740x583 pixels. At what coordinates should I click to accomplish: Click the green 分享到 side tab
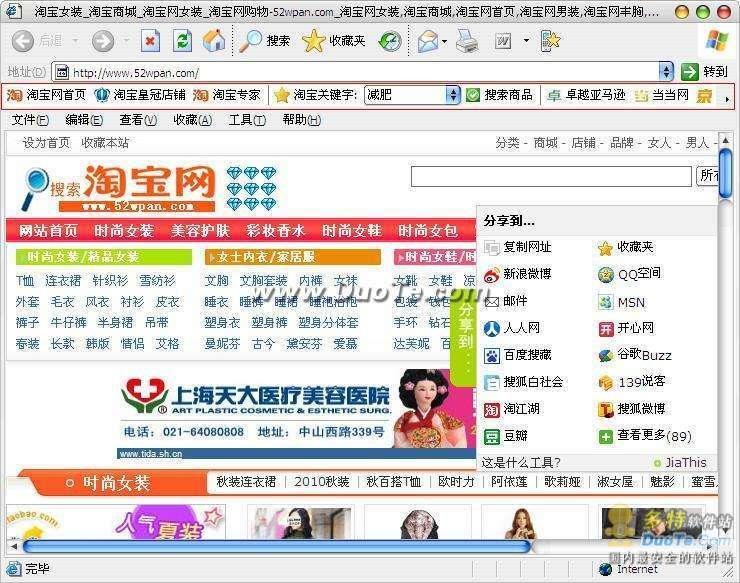[464, 339]
